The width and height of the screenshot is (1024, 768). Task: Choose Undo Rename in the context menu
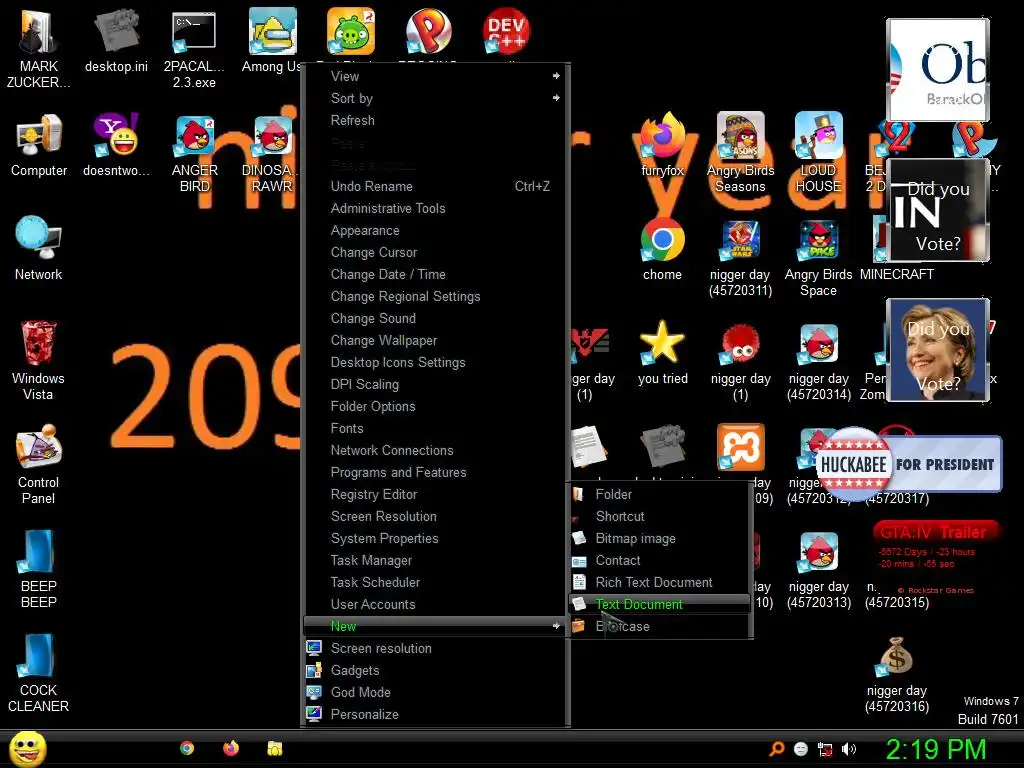point(435,186)
